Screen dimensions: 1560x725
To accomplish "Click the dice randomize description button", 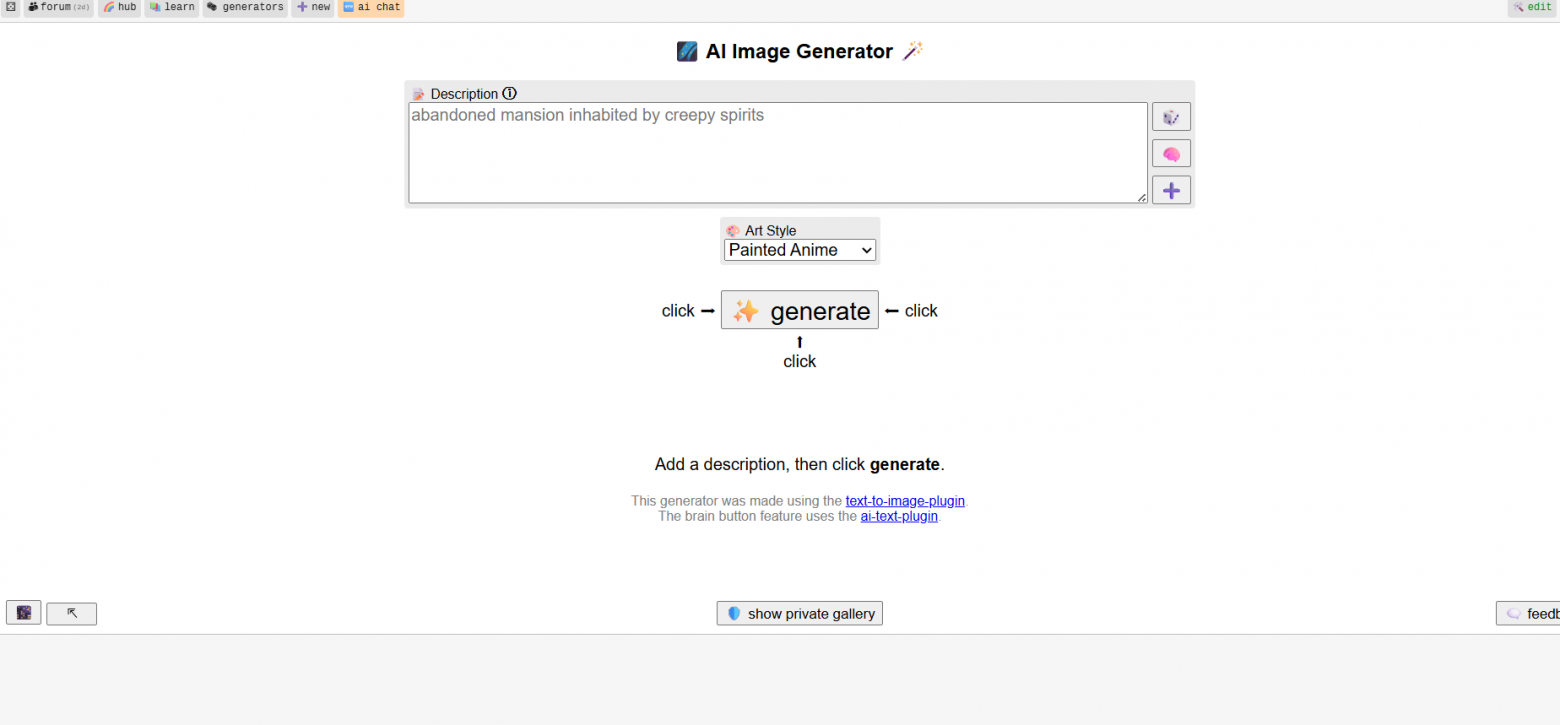I will [x=1171, y=117].
